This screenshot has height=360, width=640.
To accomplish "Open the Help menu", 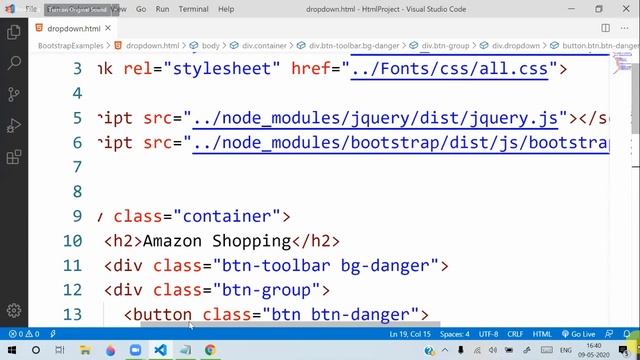I will [226, 9].
